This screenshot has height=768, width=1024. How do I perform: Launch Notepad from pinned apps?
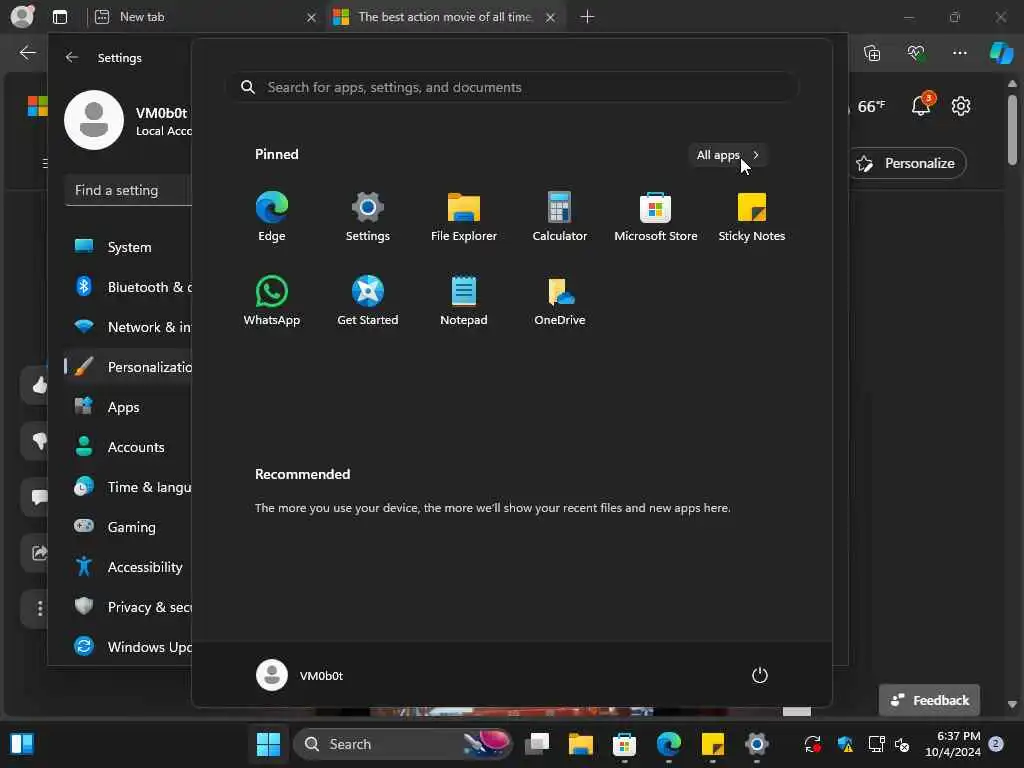coord(464,300)
